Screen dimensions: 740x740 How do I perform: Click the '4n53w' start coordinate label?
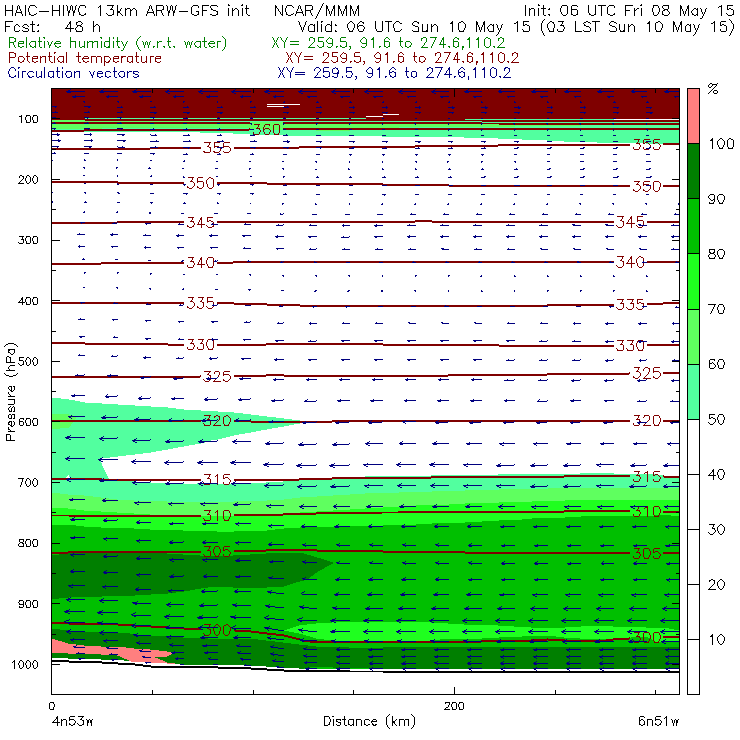(72, 722)
